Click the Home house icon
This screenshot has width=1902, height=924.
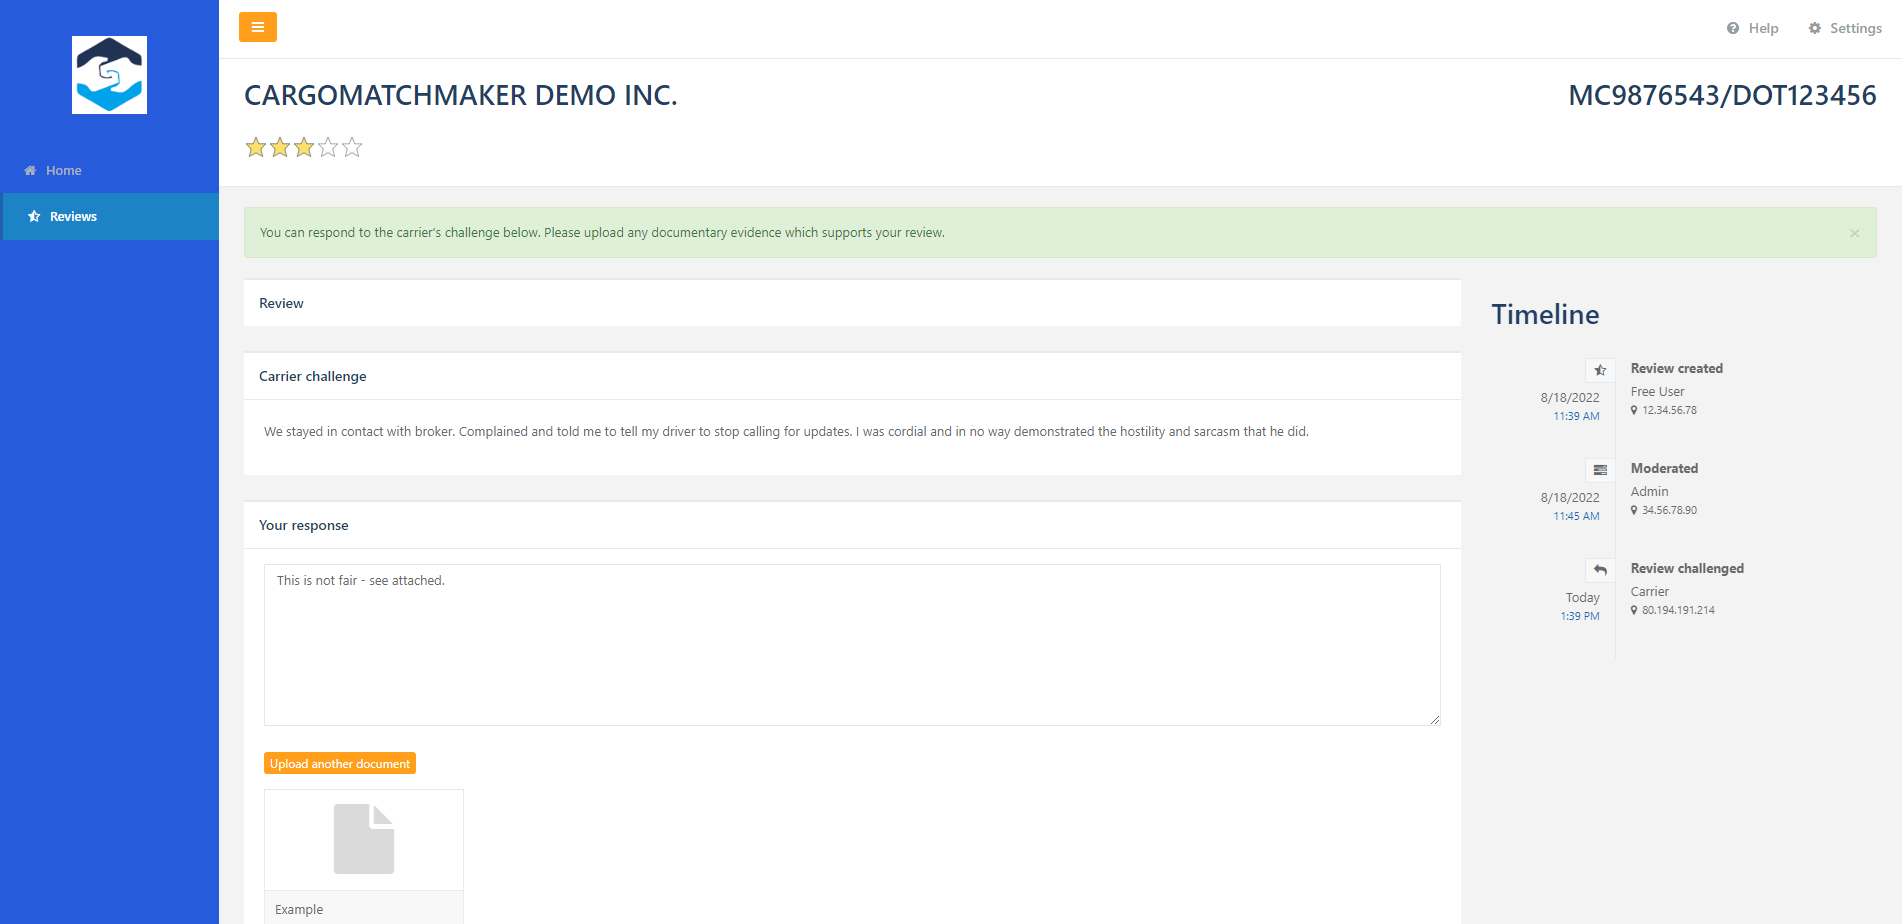click(x=30, y=170)
